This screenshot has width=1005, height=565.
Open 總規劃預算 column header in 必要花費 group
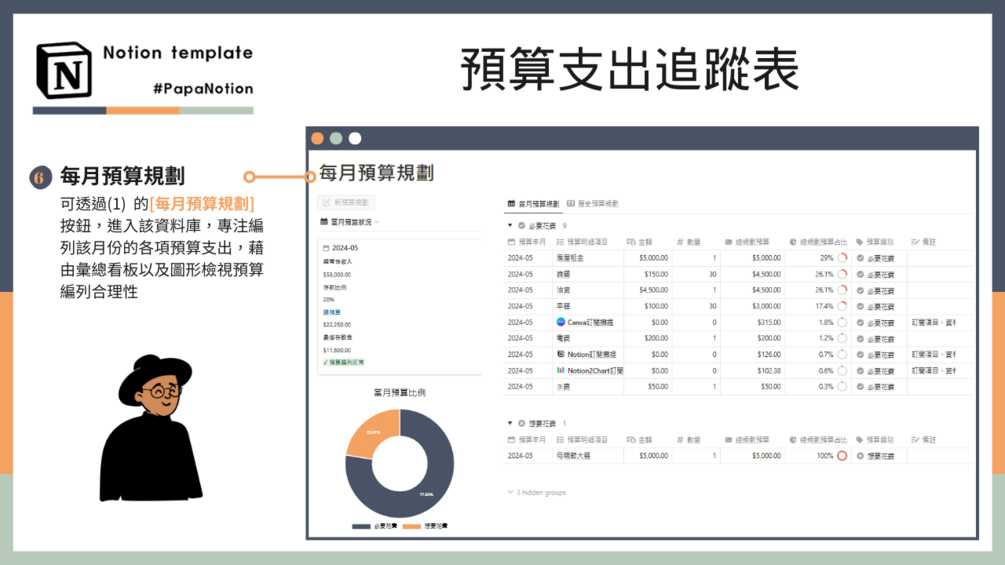[x=747, y=242]
